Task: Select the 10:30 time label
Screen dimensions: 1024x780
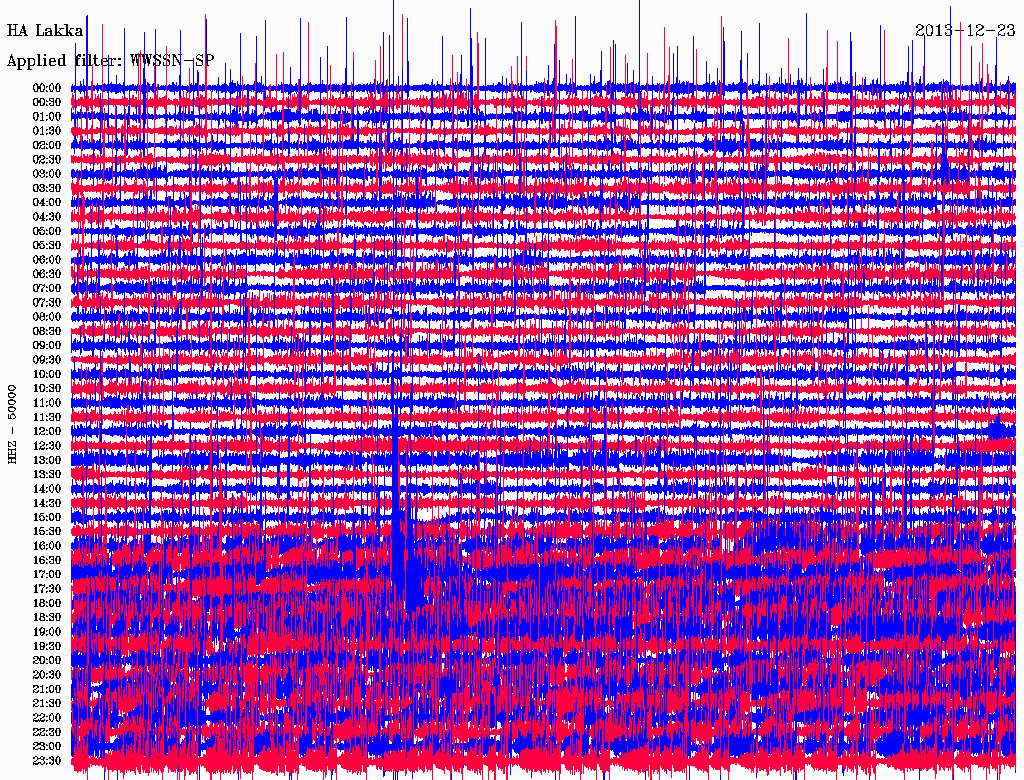Action: (x=47, y=388)
